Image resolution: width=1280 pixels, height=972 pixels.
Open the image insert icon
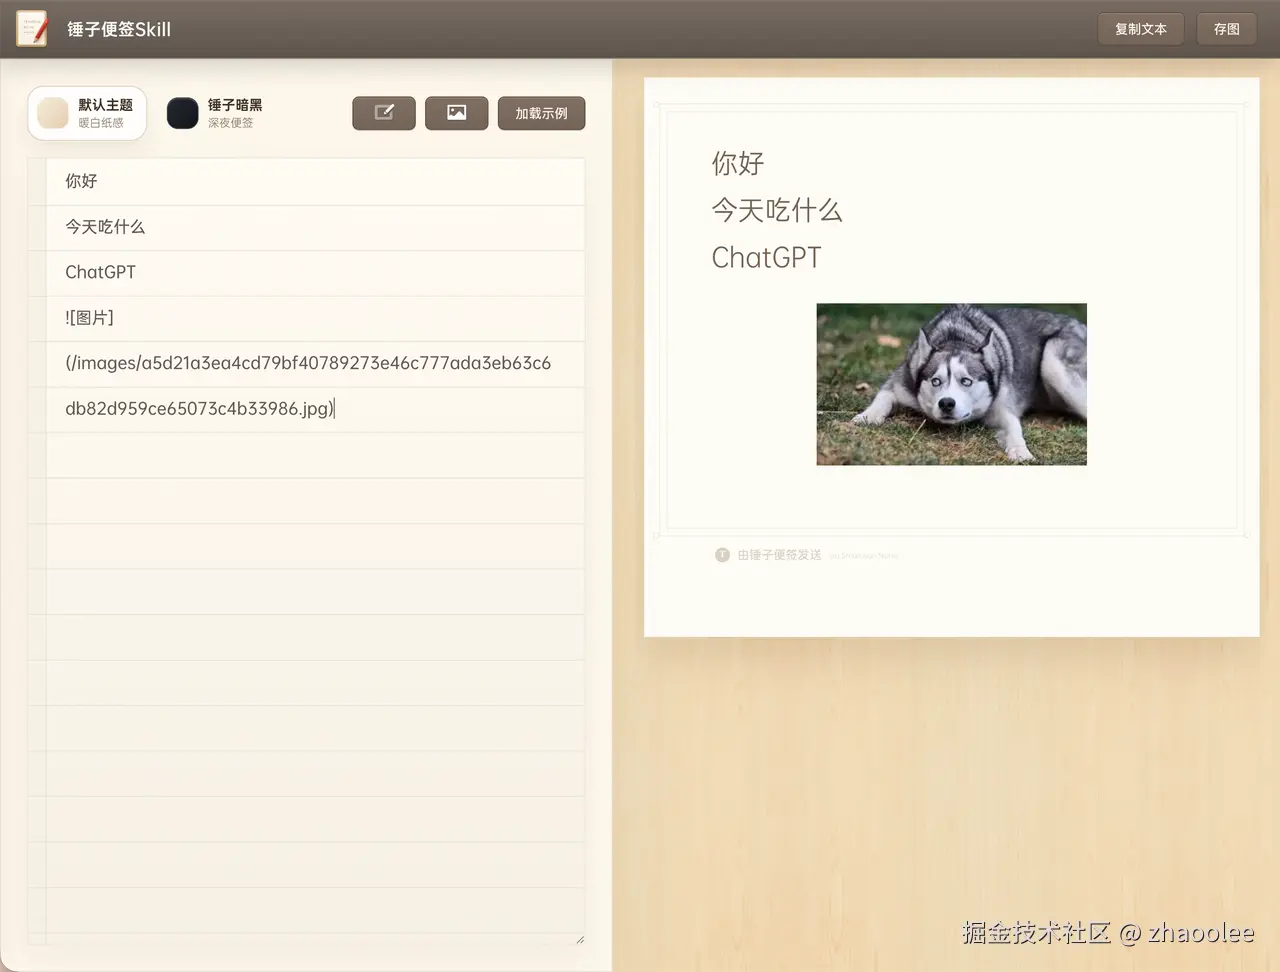[456, 113]
